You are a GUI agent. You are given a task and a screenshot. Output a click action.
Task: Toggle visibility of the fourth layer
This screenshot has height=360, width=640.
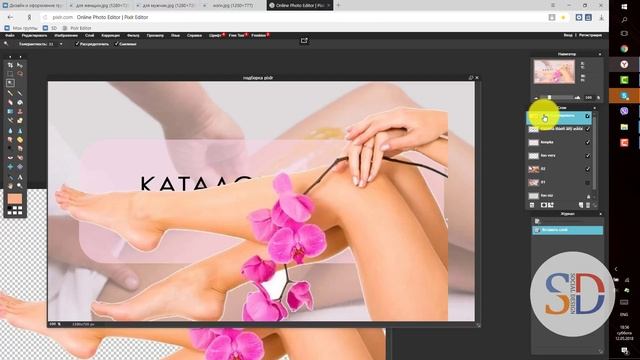point(587,156)
